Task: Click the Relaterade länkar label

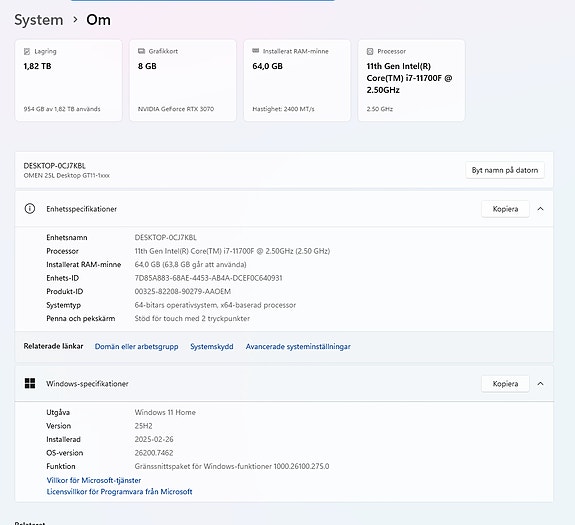Action: tap(54, 346)
